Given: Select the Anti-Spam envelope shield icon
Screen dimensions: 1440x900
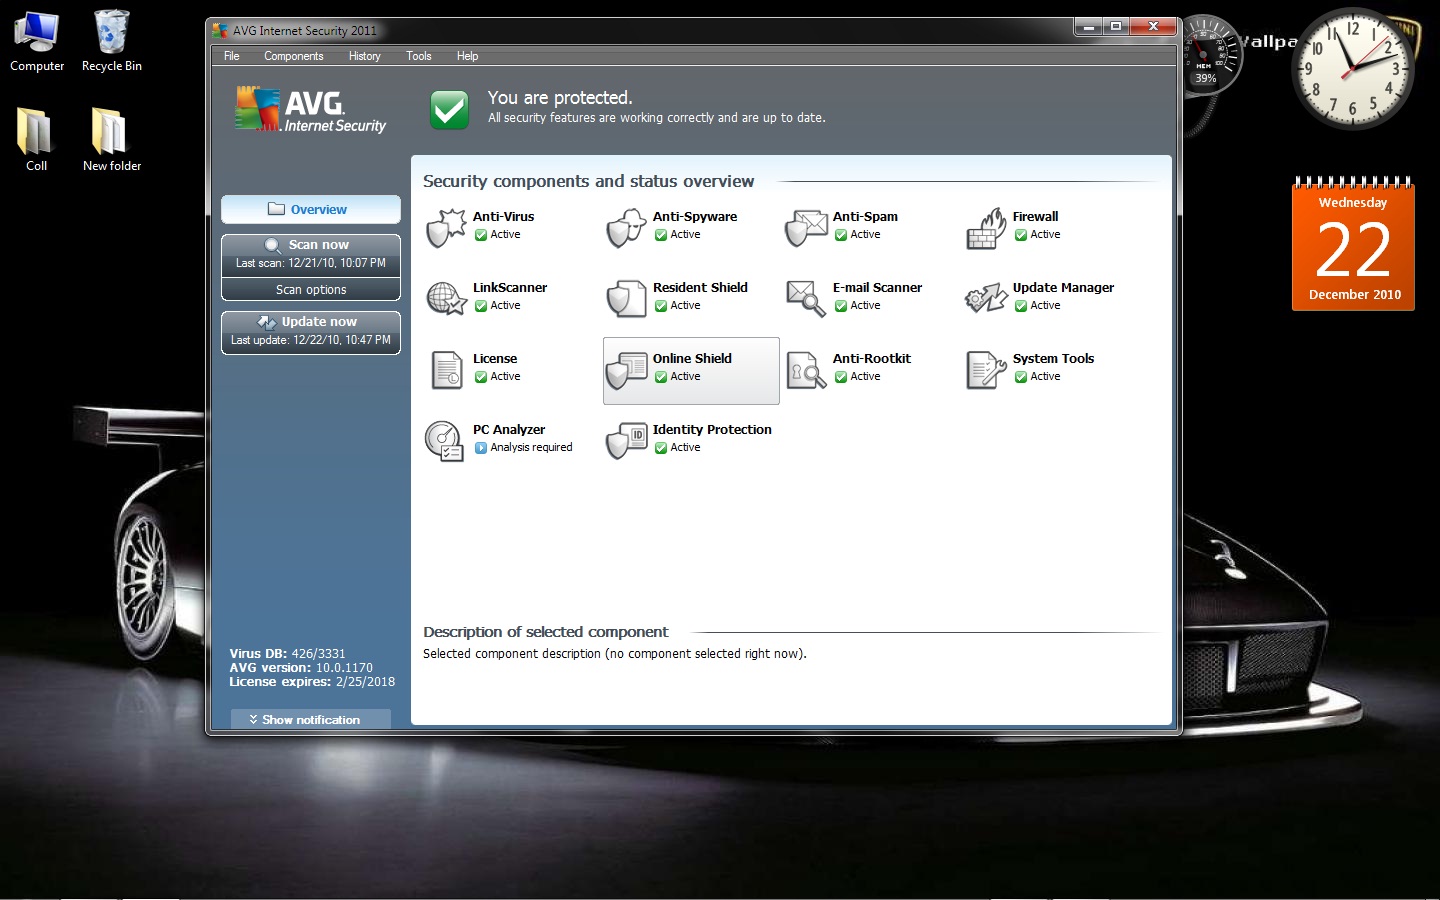Looking at the screenshot, I should 806,228.
